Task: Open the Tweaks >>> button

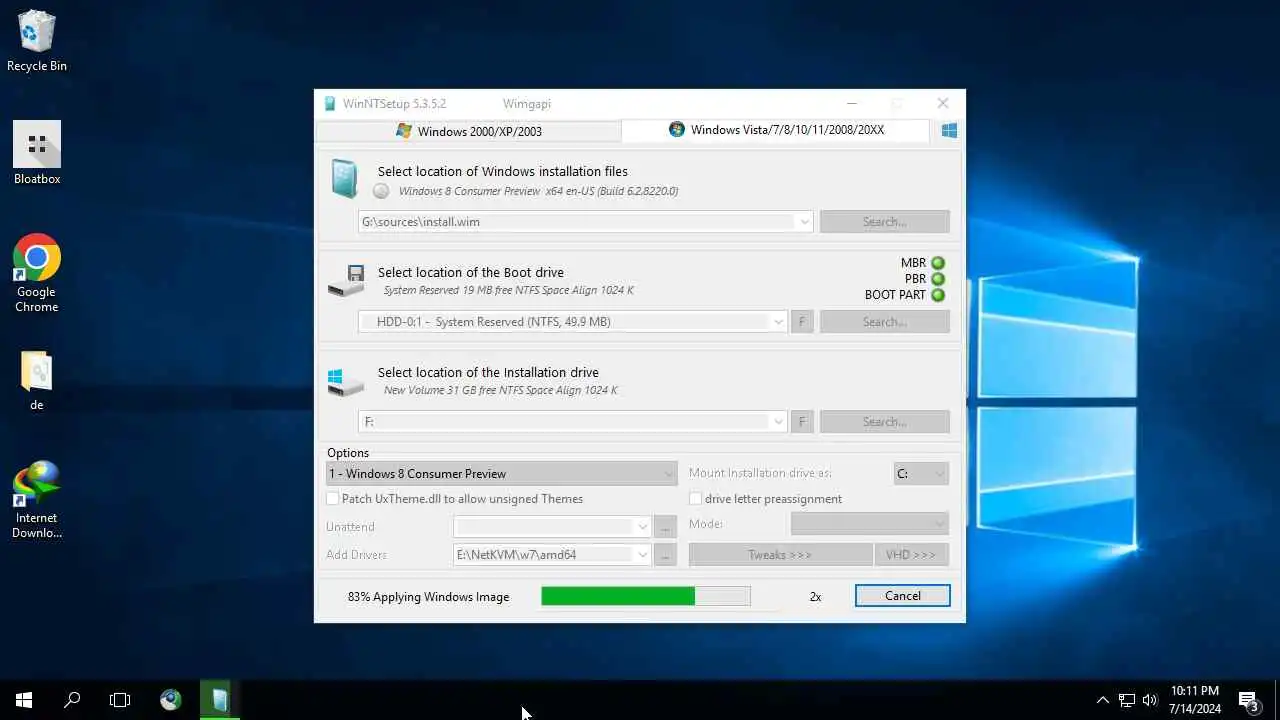Action: (780, 555)
